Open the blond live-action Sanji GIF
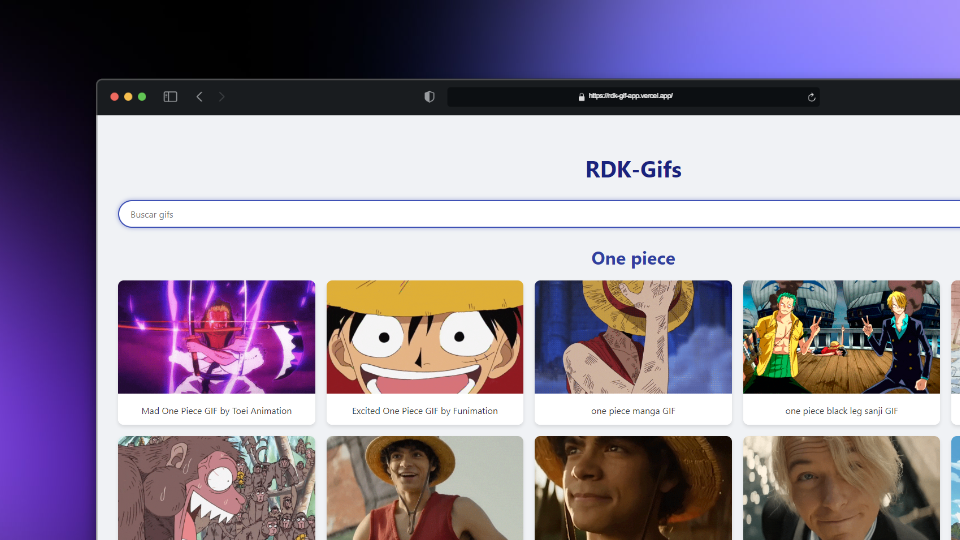 (841, 488)
